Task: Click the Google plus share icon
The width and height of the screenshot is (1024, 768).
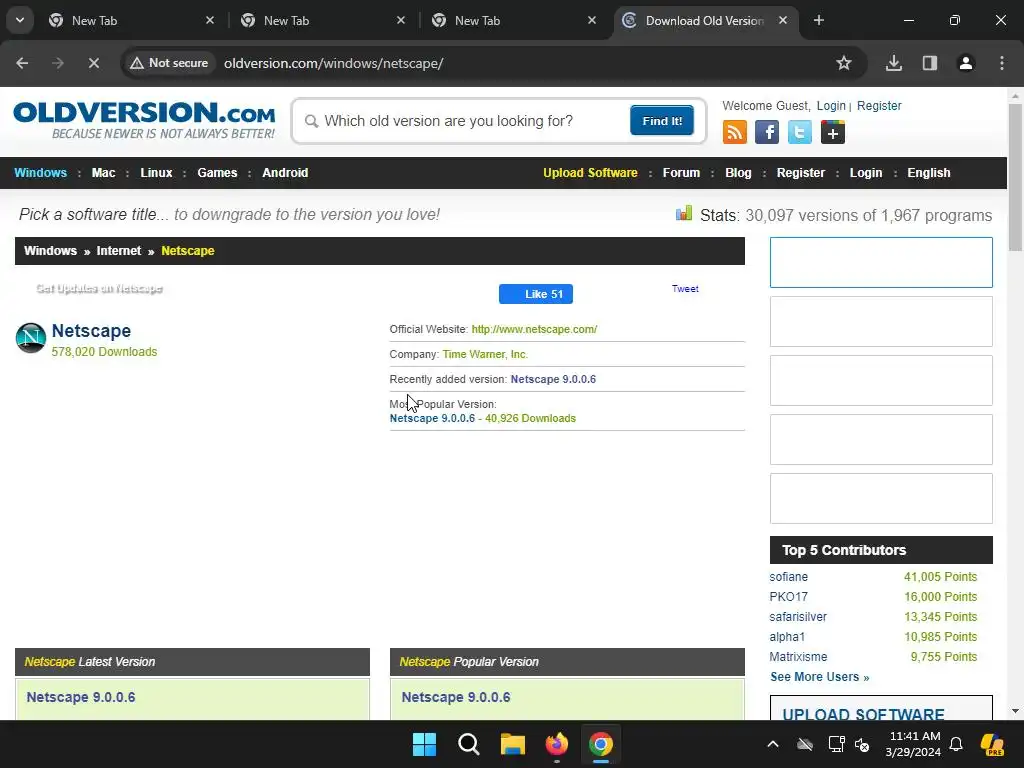Action: 833,133
